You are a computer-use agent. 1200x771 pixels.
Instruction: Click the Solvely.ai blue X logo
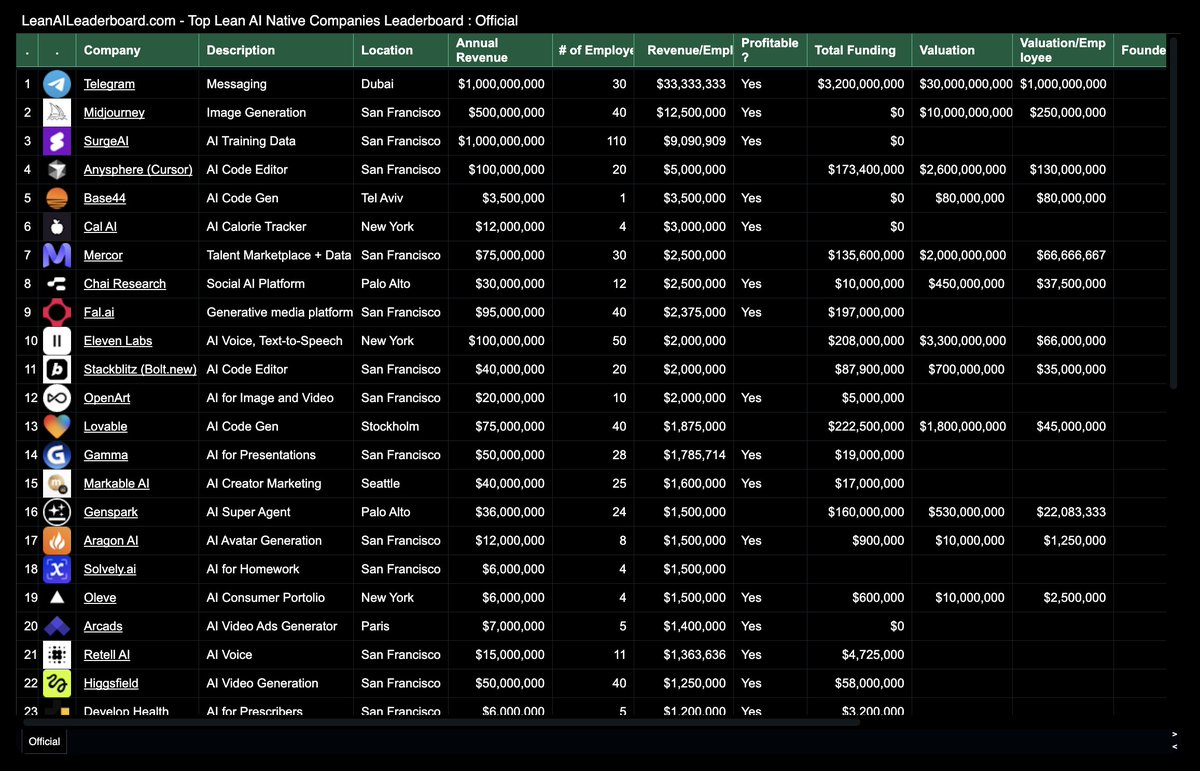coord(57,569)
